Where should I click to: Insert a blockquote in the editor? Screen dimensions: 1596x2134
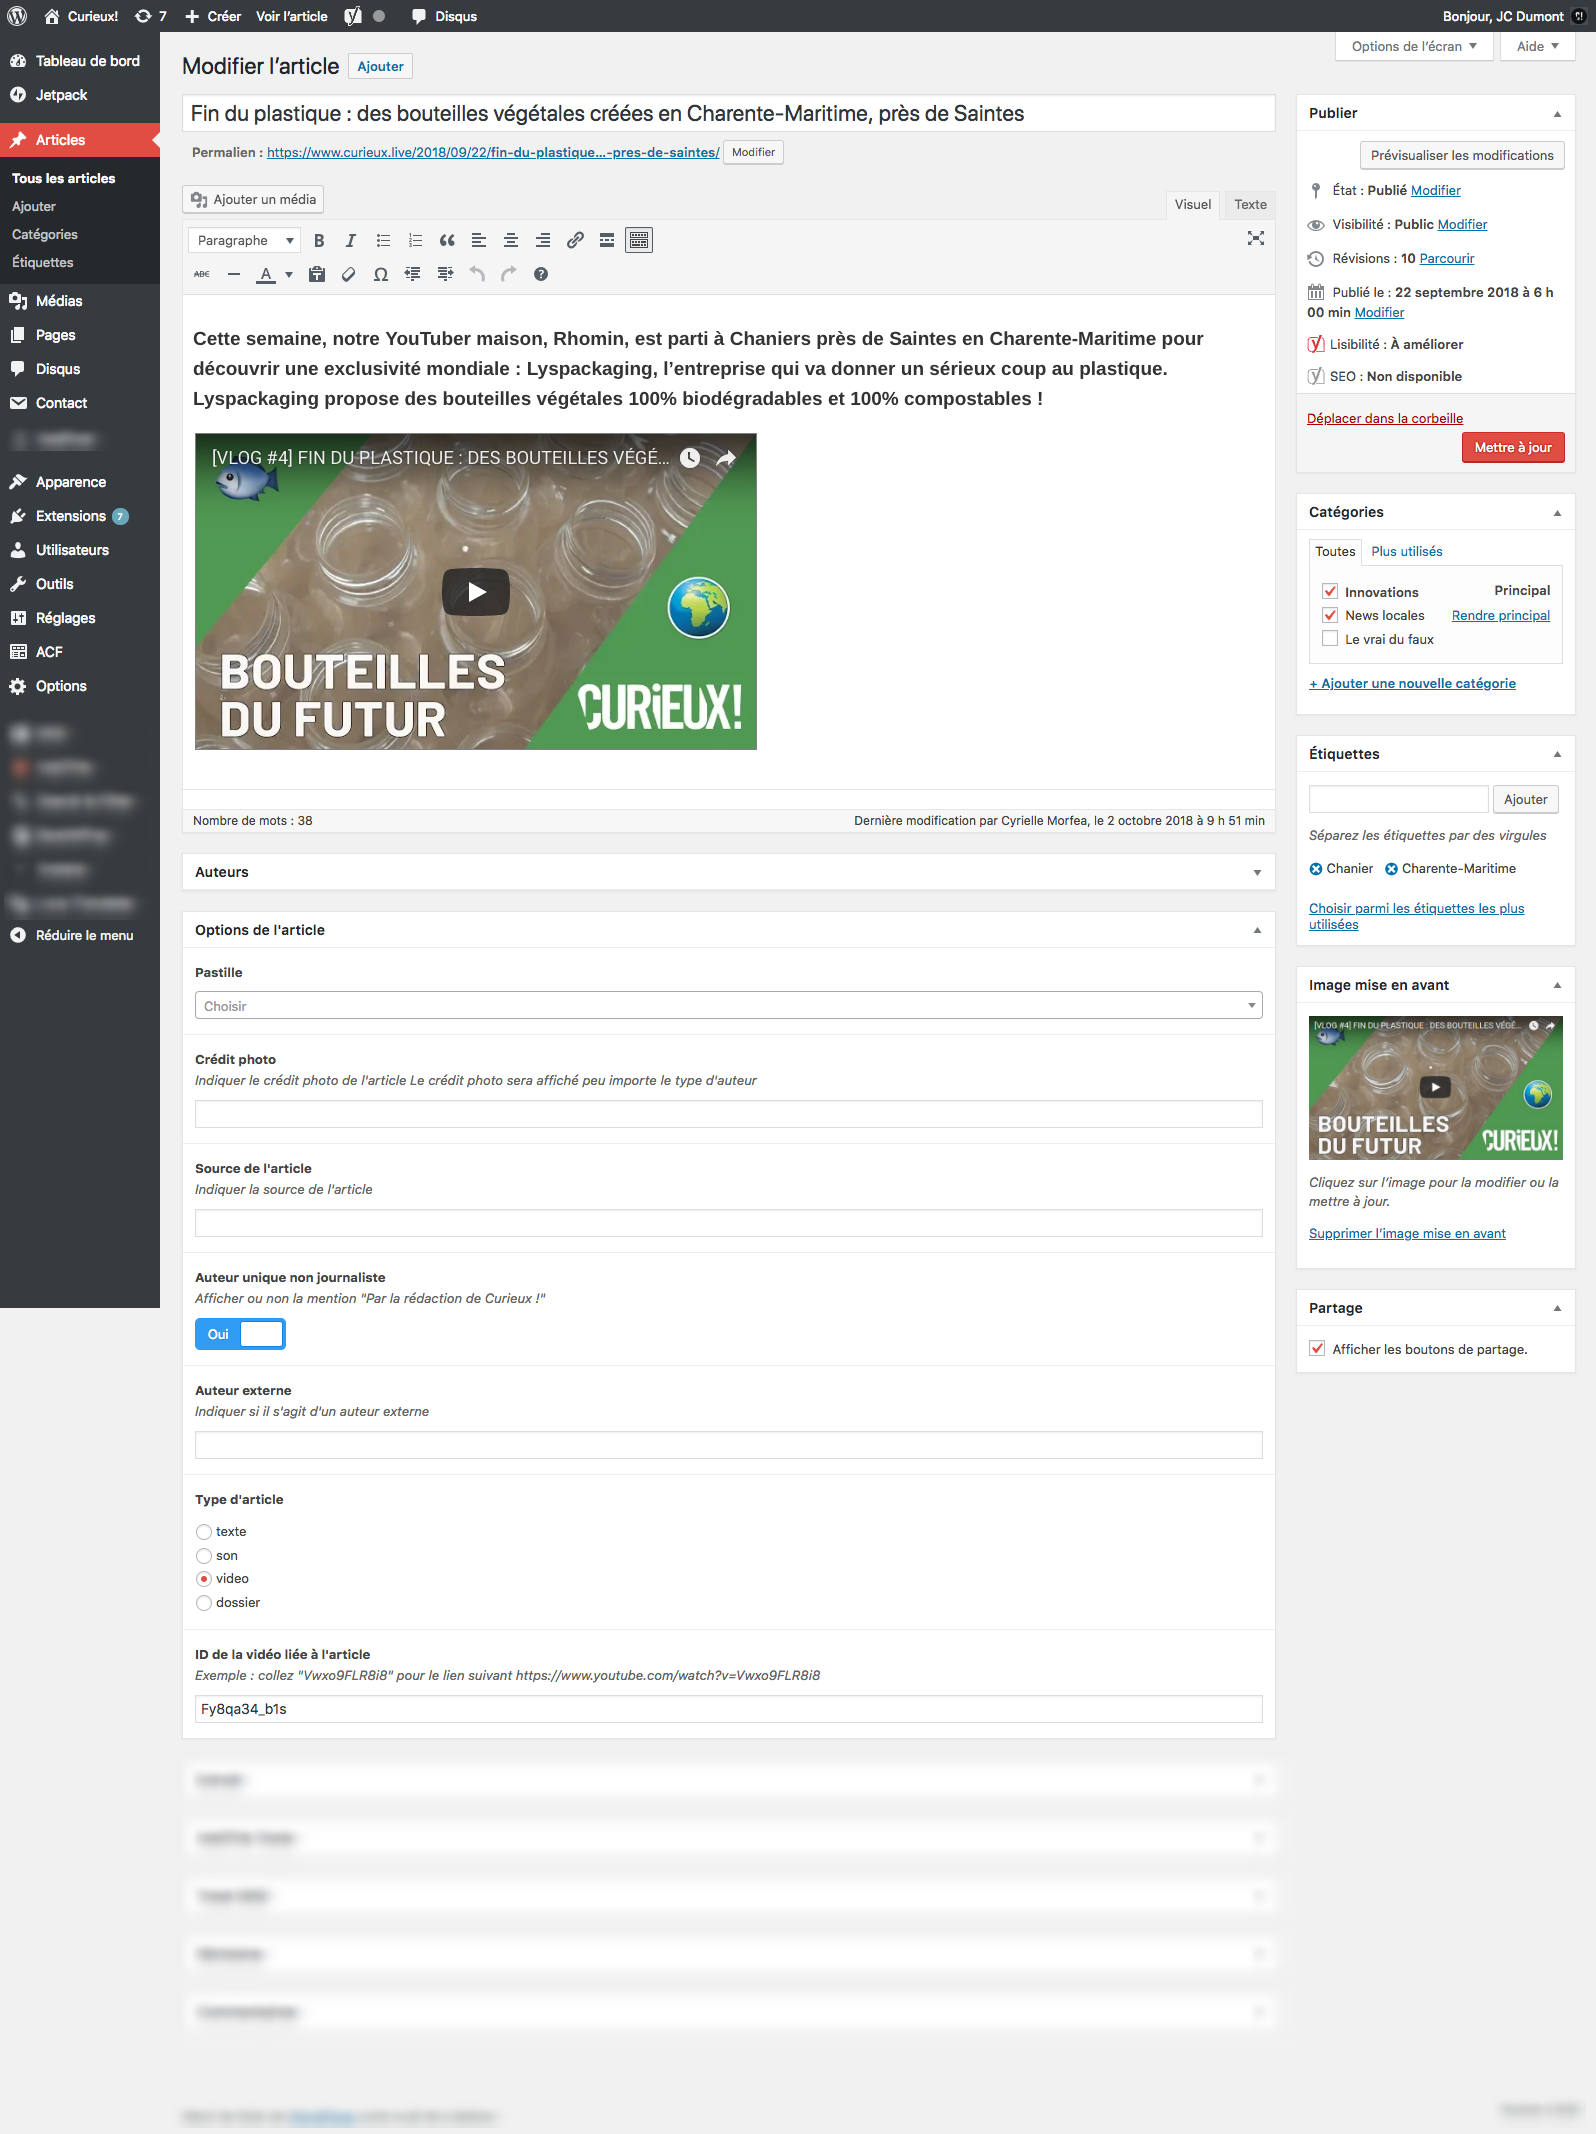tap(447, 241)
